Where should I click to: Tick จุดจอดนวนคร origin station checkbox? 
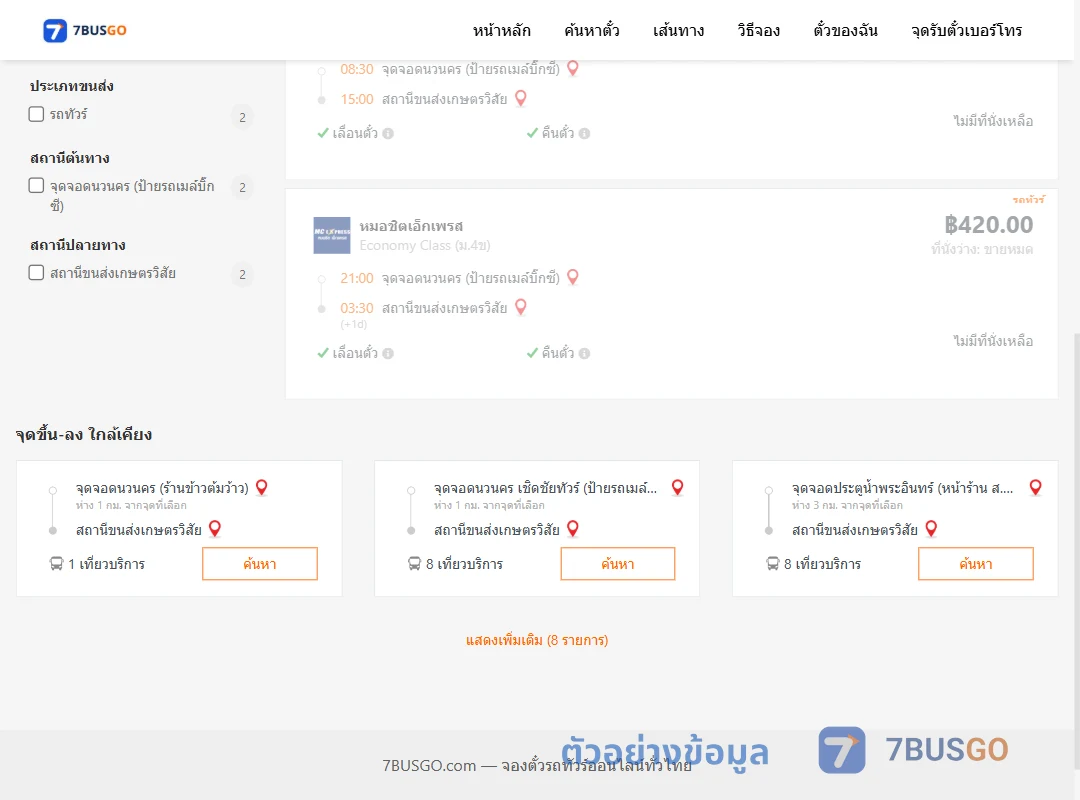pos(37,185)
